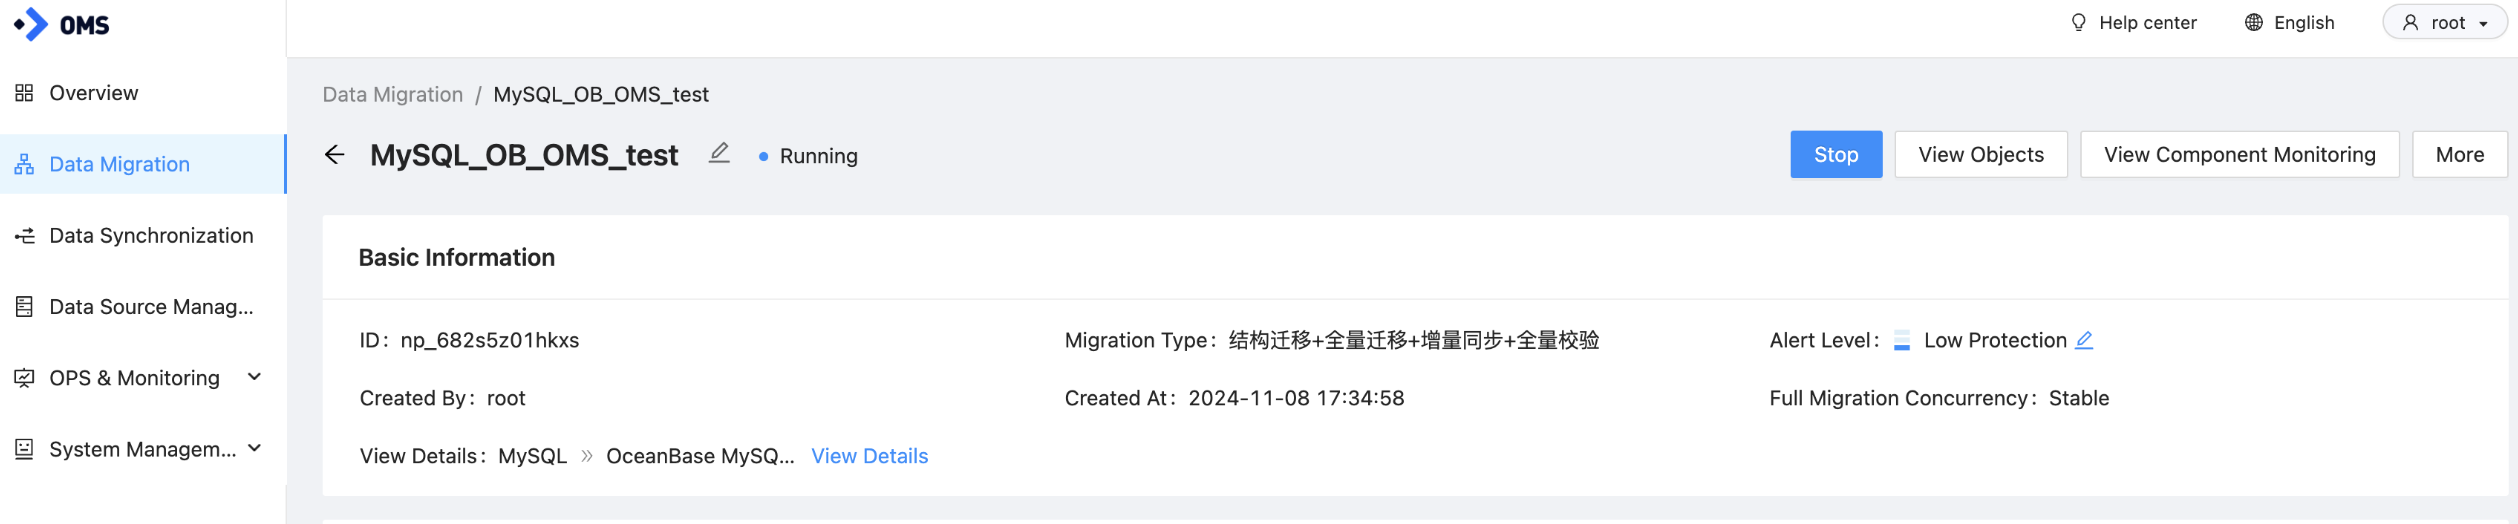Click the Low Protection level indicator icon
The height and width of the screenshot is (524, 2518).
pos(1902,341)
